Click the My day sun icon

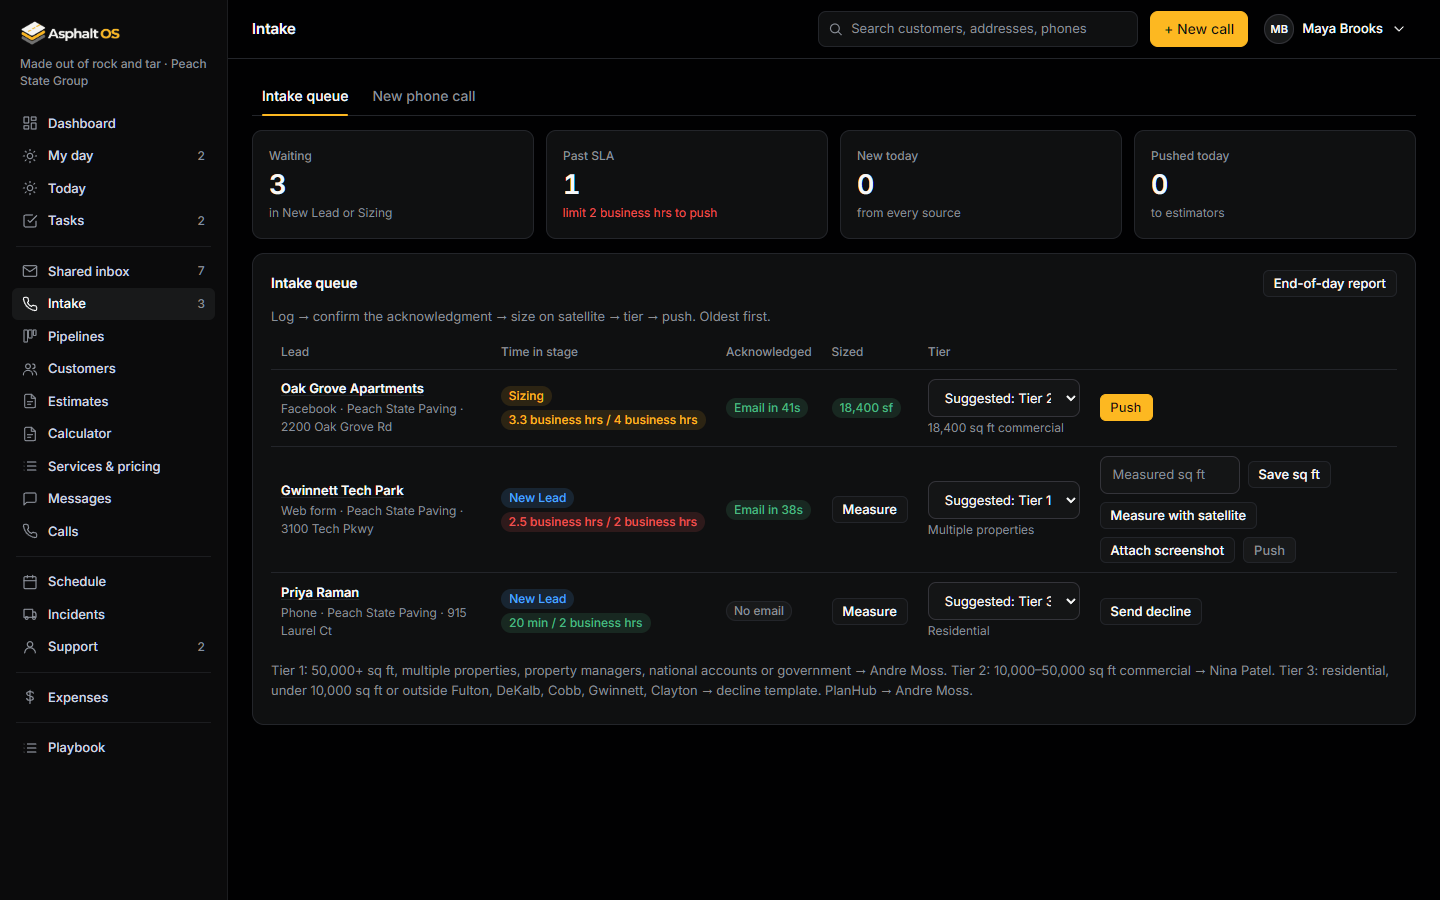click(x=30, y=156)
